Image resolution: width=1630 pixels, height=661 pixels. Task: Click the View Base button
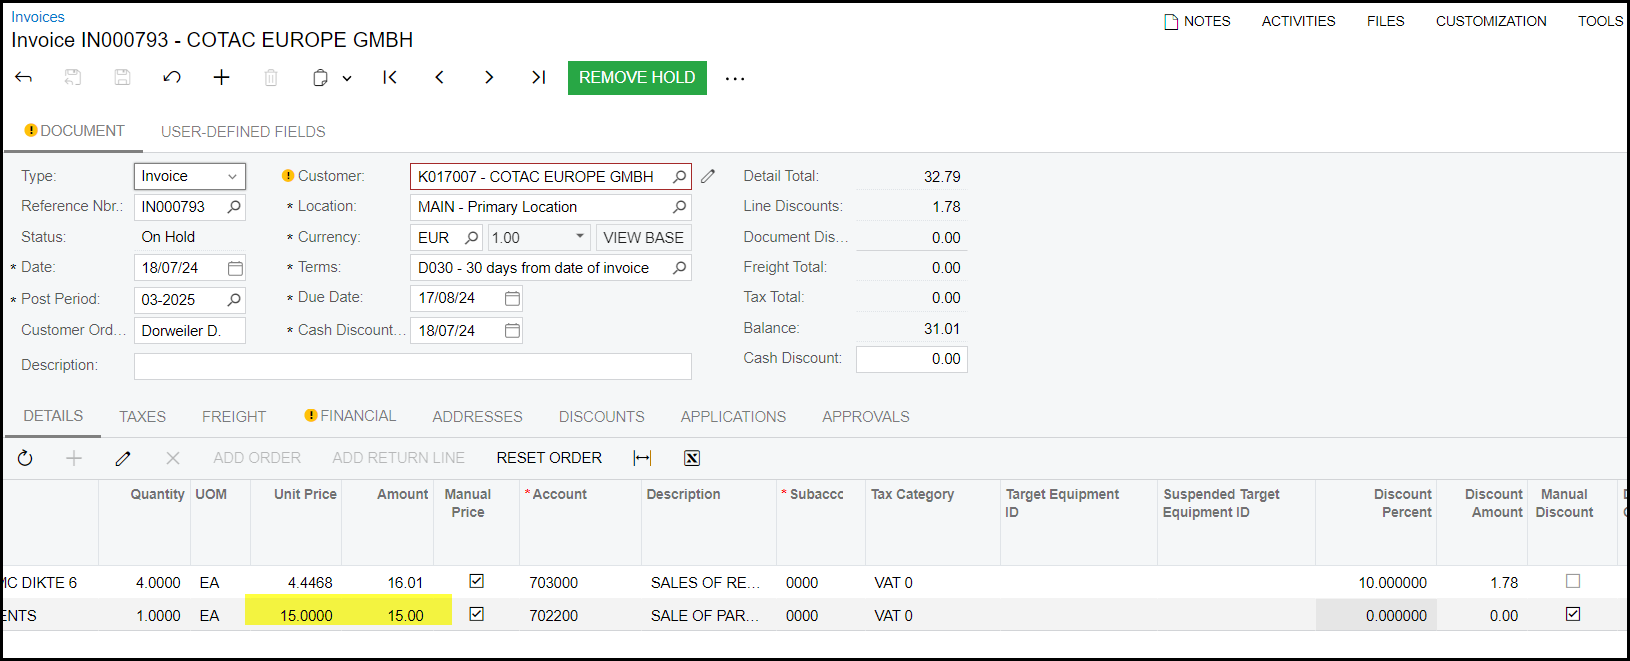(x=643, y=238)
